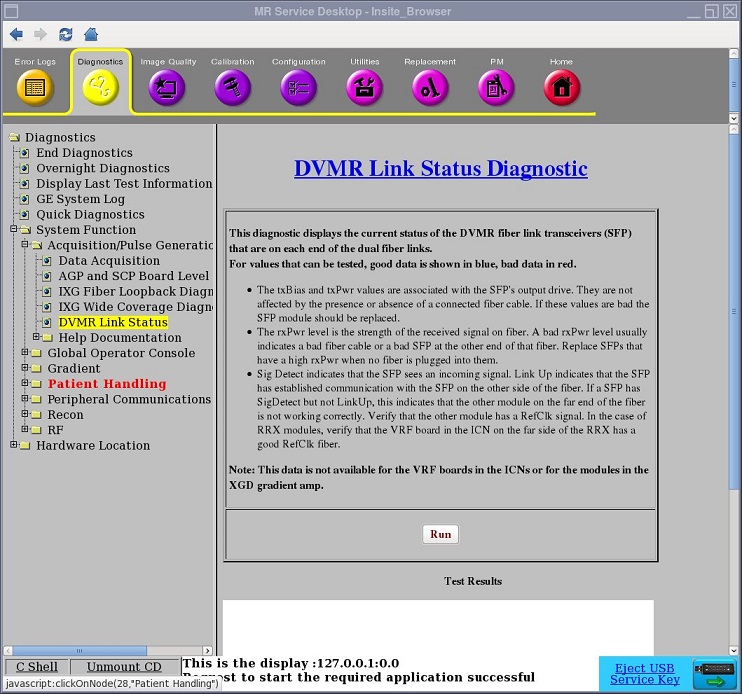Open the Configuration icon
Screen dimensions: 742x694
[x=298, y=86]
